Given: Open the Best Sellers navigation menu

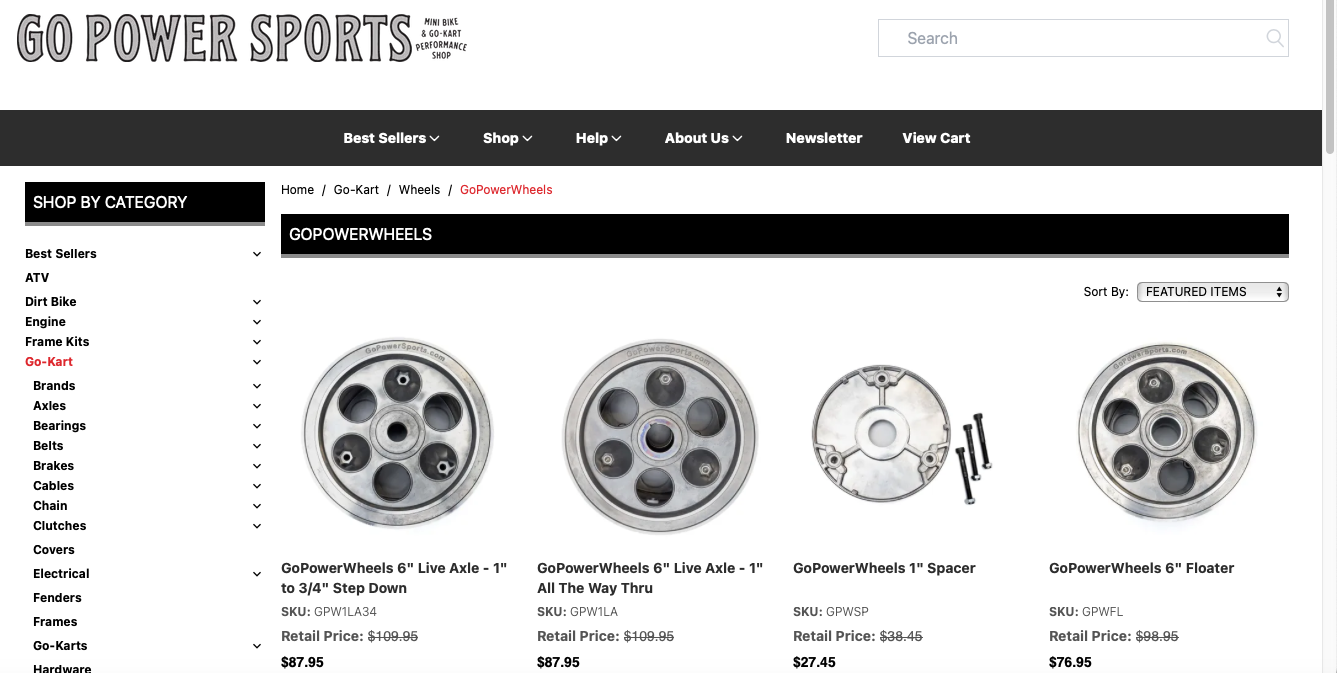Looking at the screenshot, I should [x=391, y=138].
